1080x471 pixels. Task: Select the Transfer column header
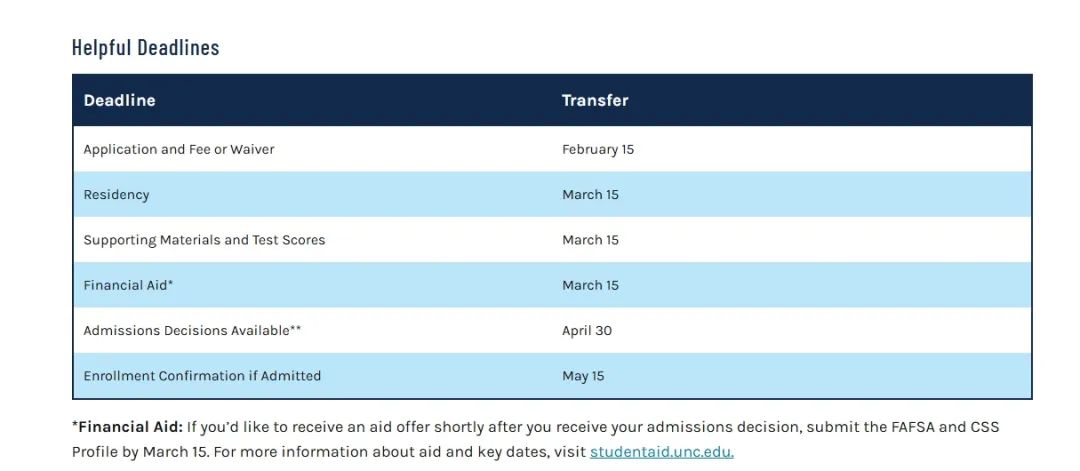[x=595, y=100]
